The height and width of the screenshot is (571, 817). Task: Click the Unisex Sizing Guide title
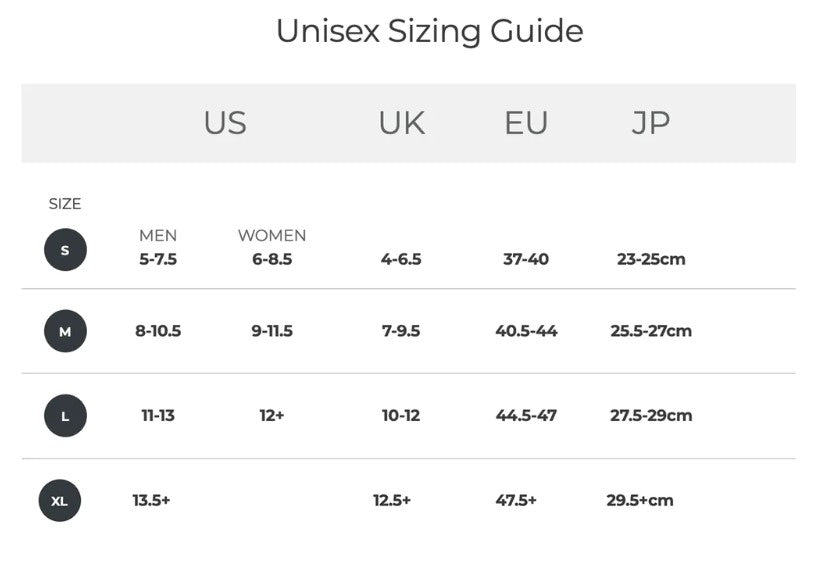click(x=429, y=31)
